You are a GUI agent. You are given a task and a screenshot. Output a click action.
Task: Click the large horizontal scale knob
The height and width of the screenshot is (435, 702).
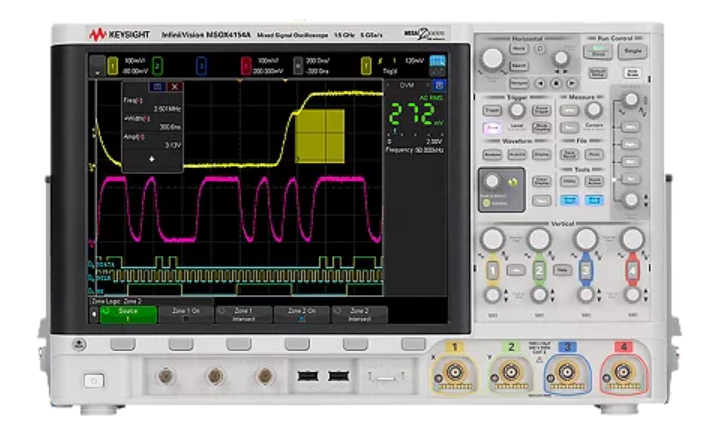coord(492,59)
